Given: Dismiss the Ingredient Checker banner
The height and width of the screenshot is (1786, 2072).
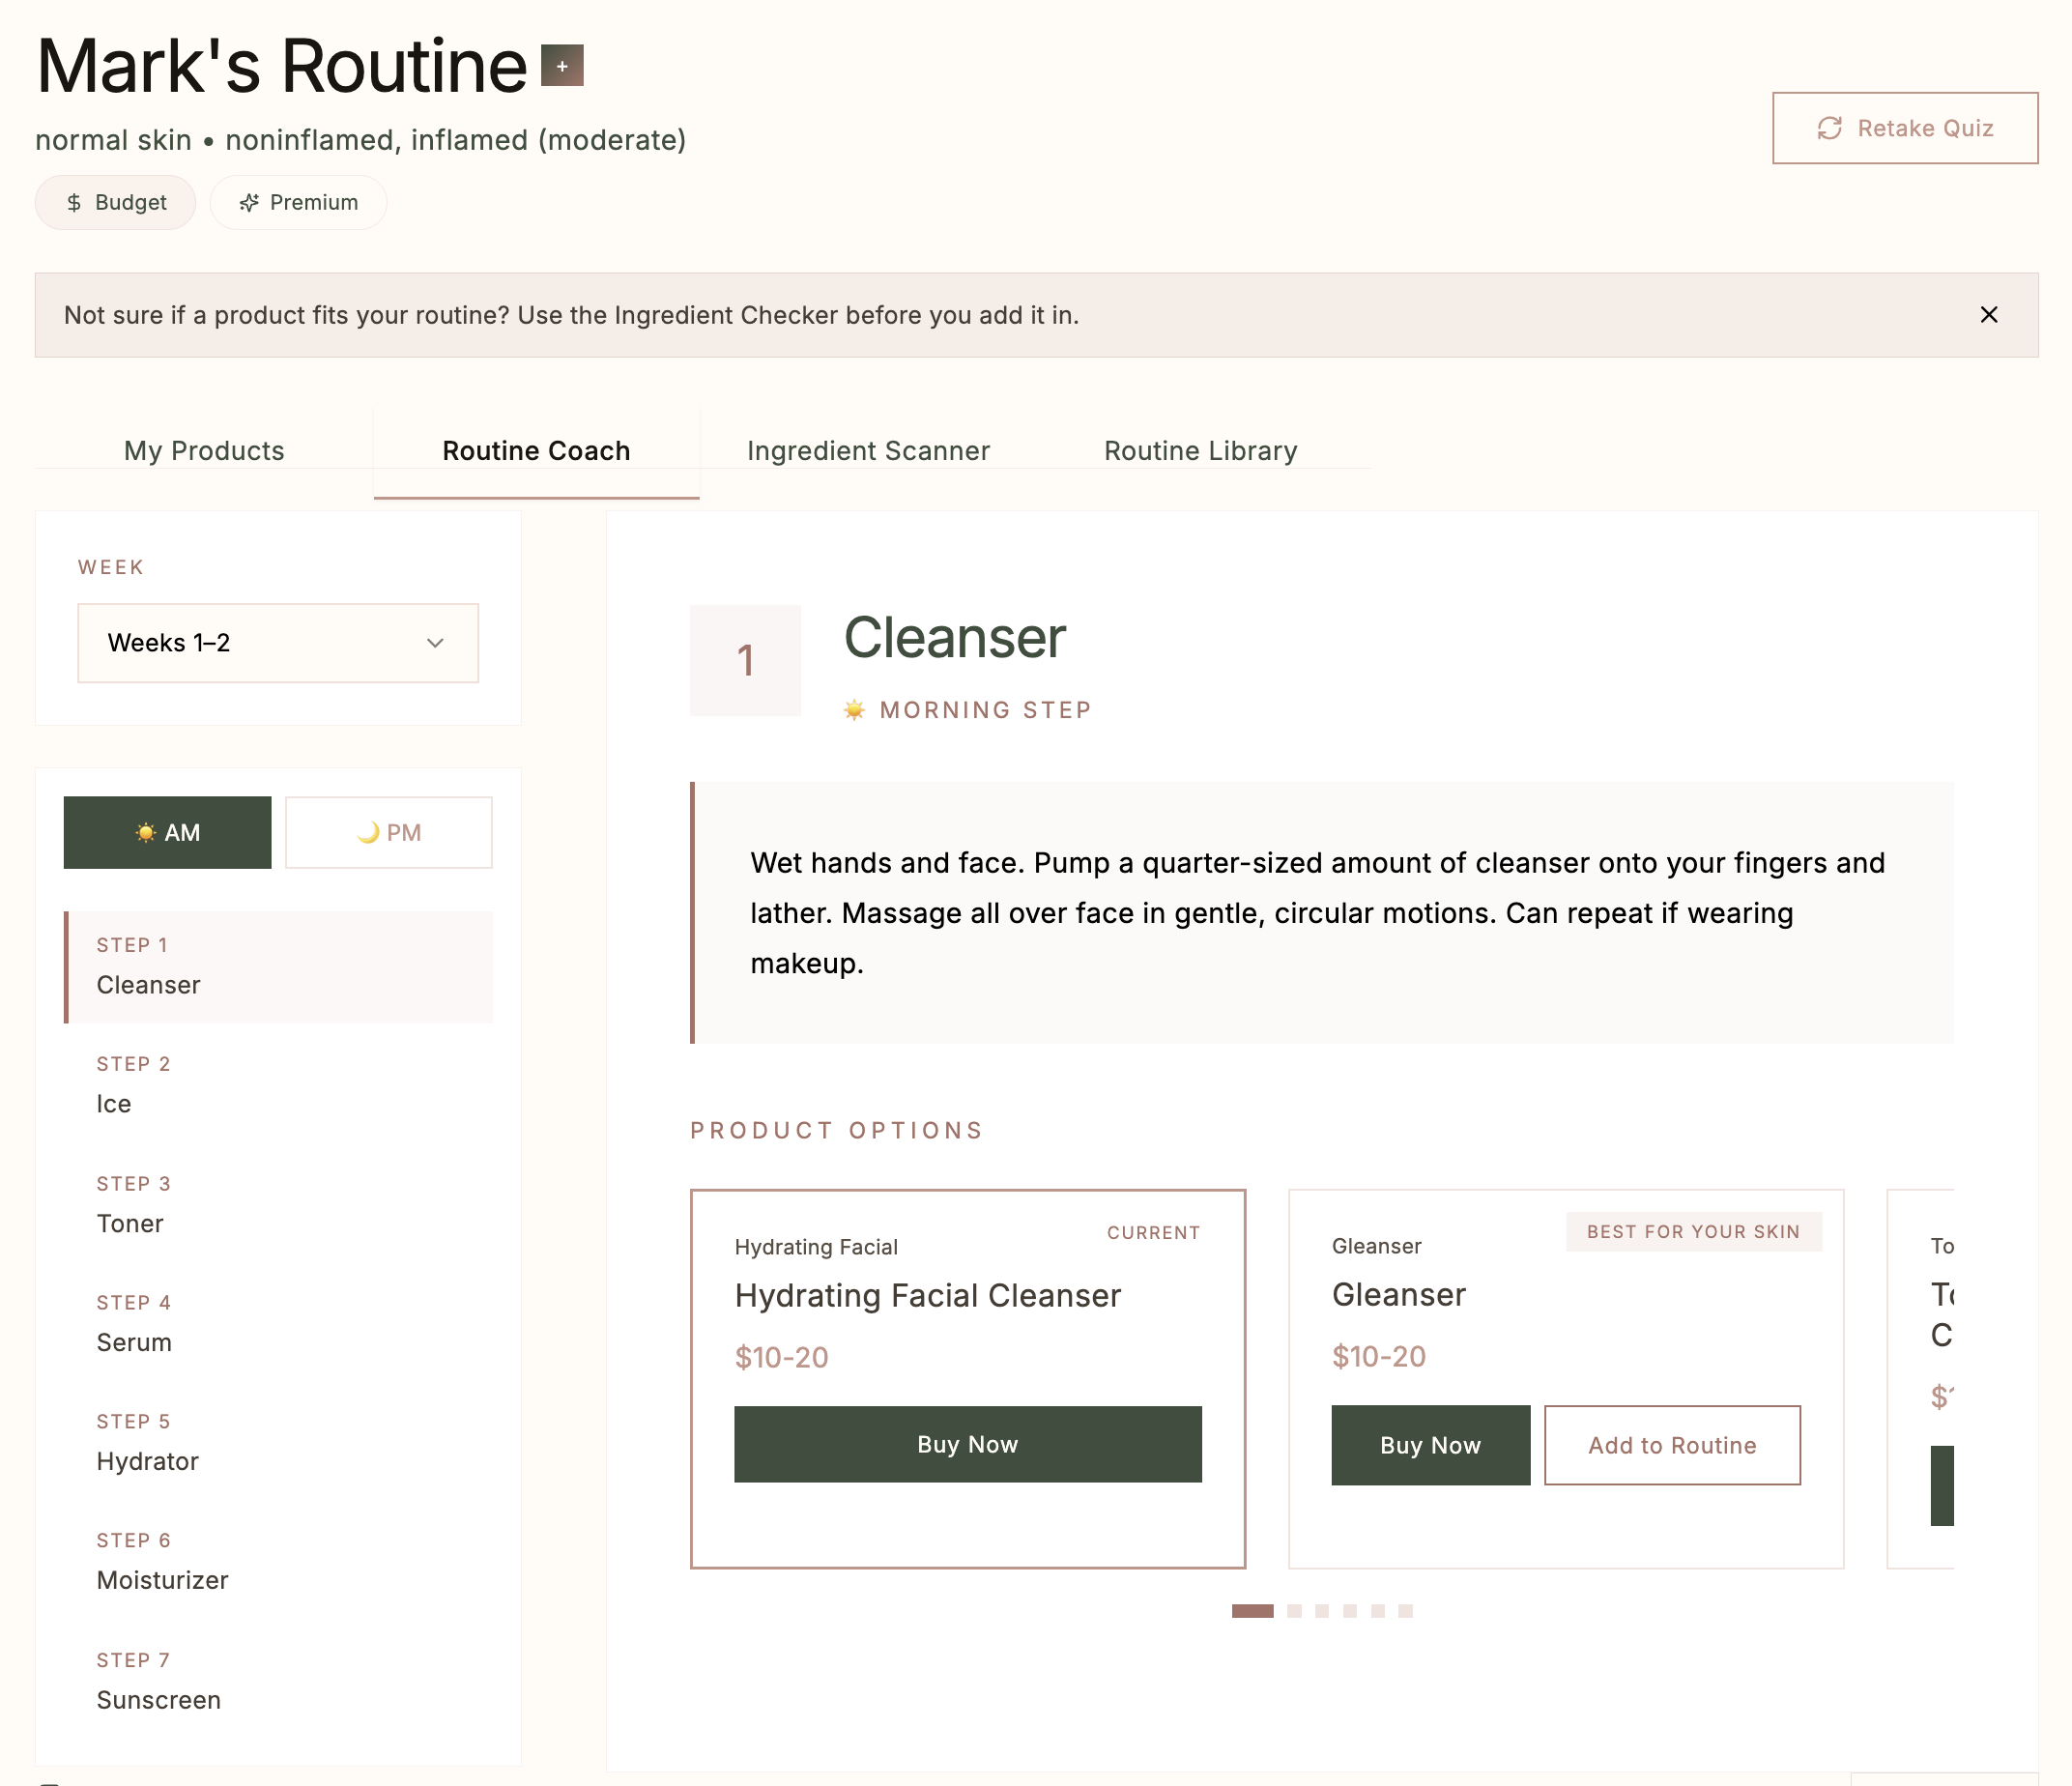Looking at the screenshot, I should (1988, 315).
